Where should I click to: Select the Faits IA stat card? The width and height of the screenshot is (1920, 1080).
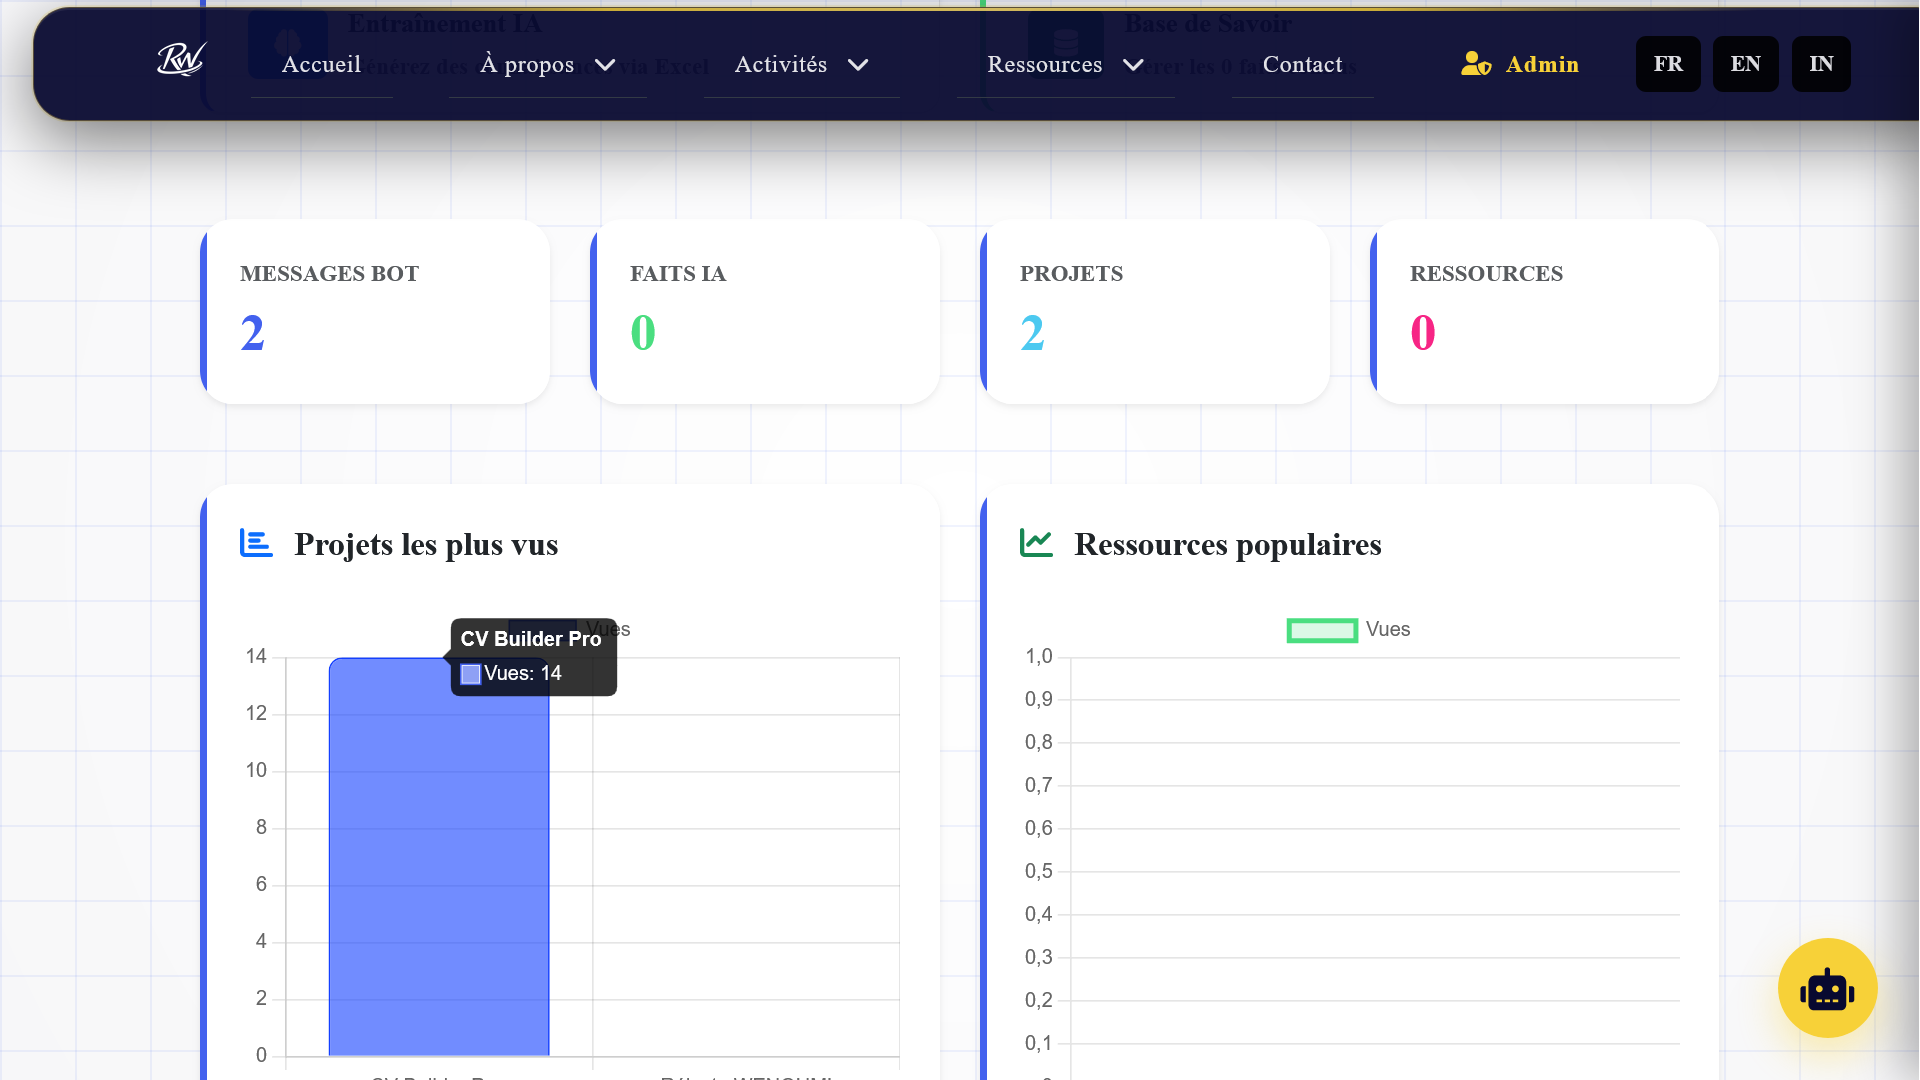(765, 312)
